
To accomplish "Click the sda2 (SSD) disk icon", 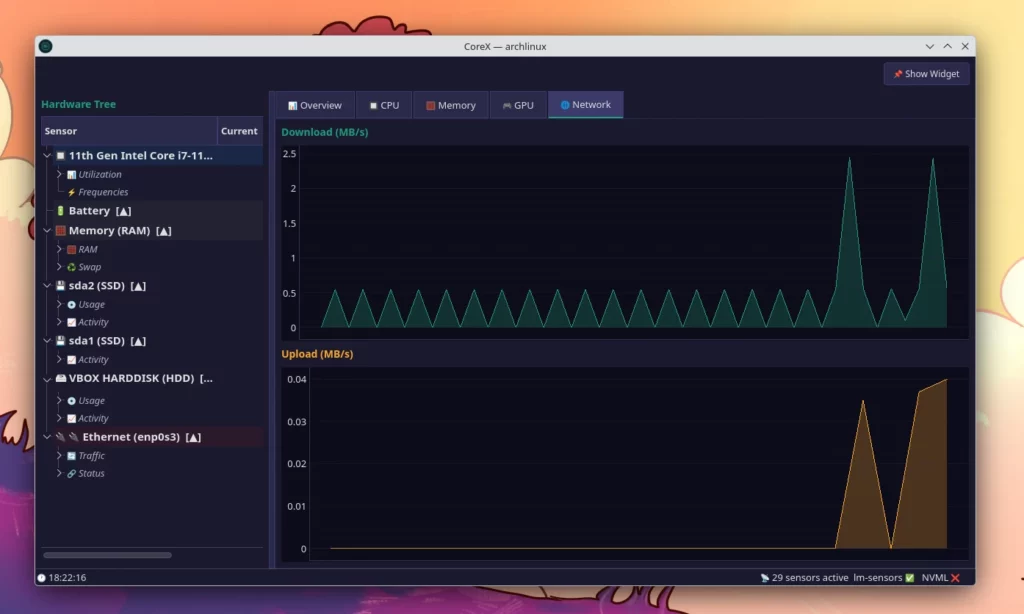I will tap(60, 286).
